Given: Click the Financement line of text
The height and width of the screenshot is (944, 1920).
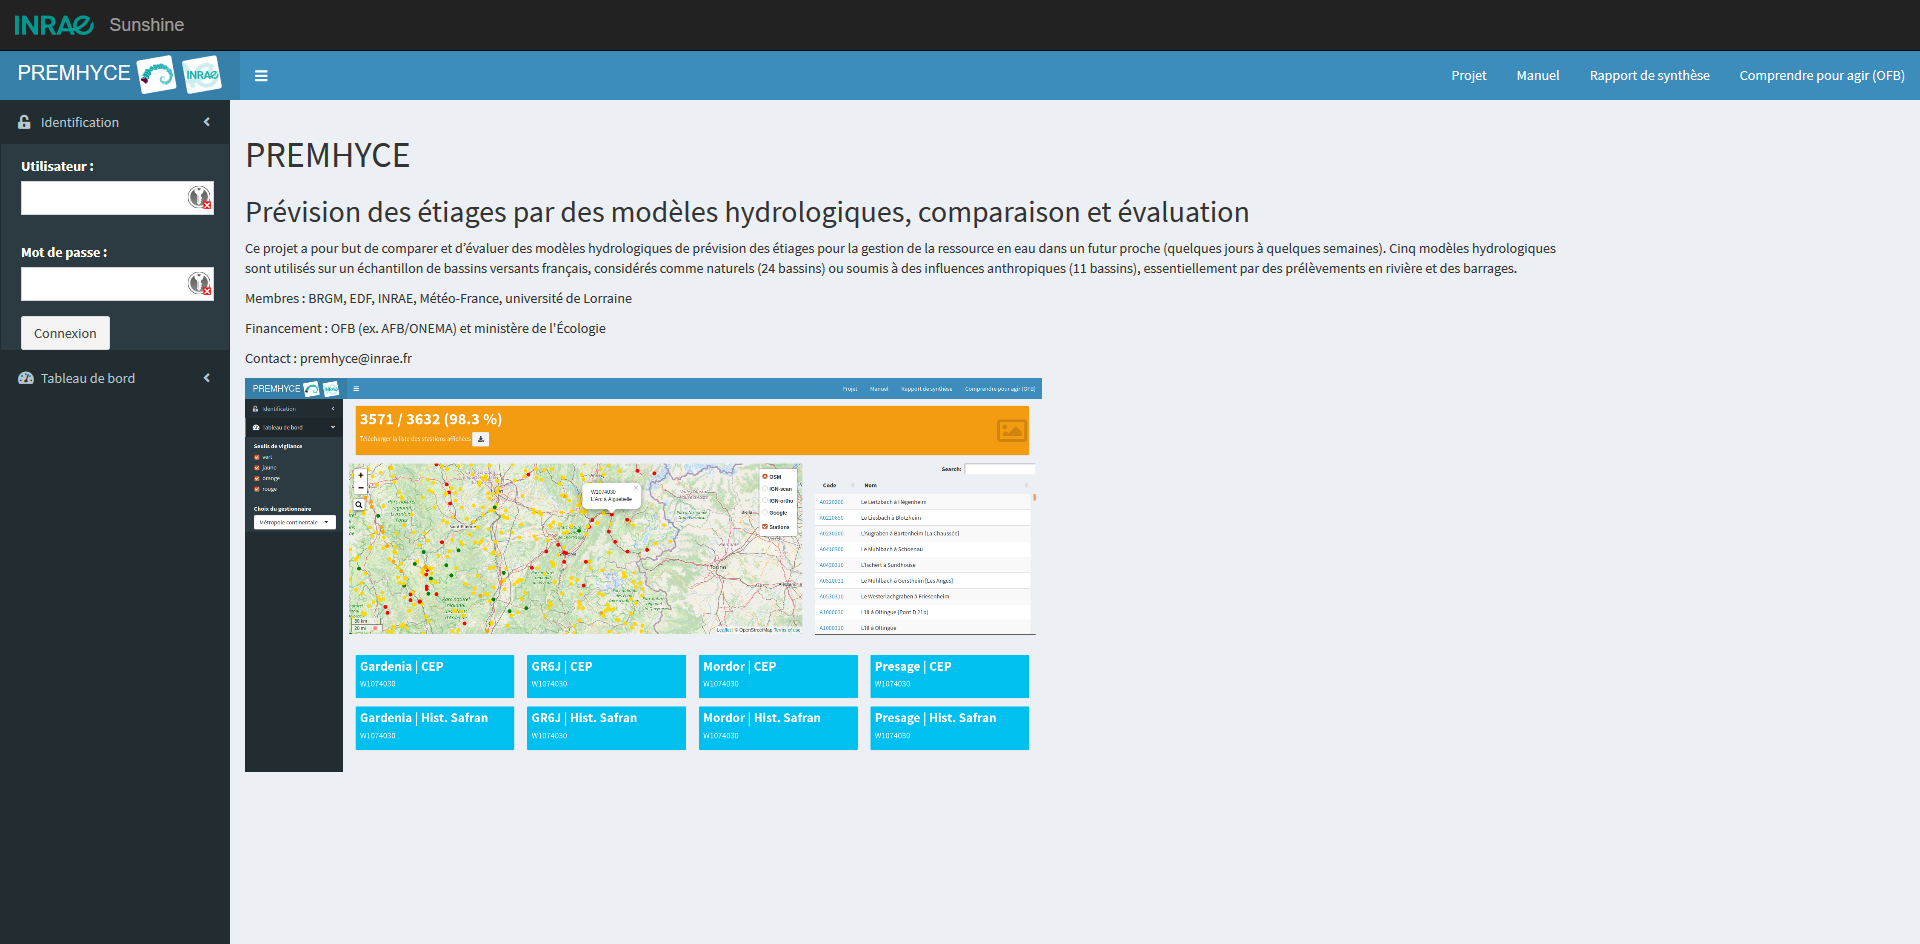Looking at the screenshot, I should click(x=425, y=328).
